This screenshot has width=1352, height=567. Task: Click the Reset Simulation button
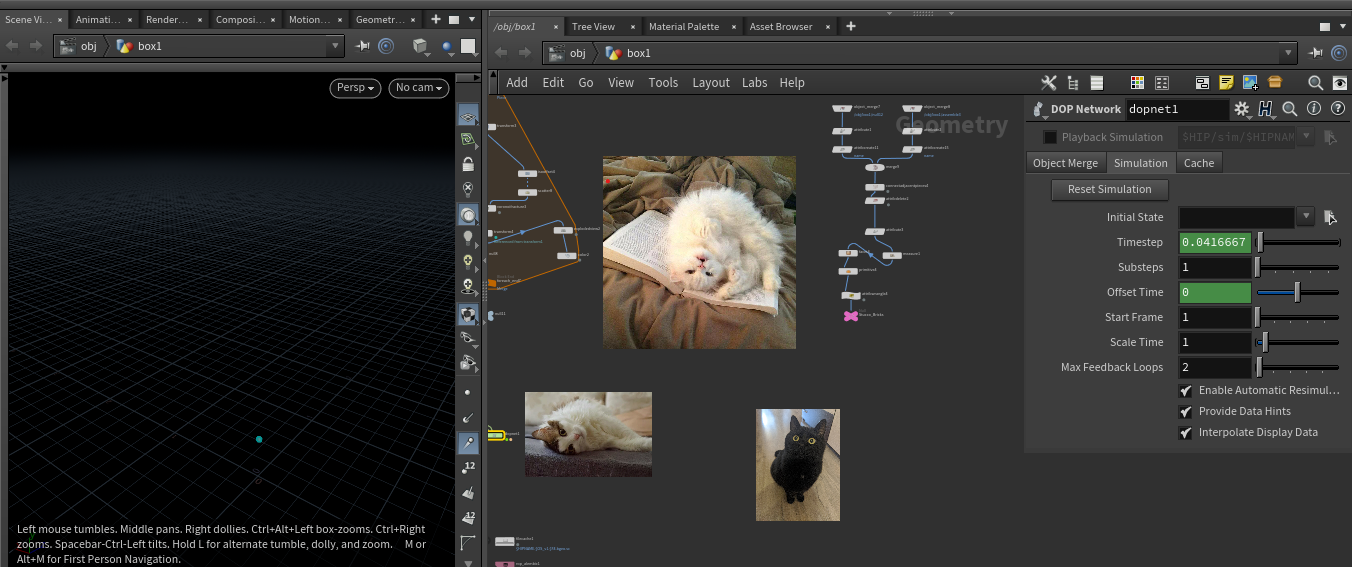pyautogui.click(x=1109, y=189)
